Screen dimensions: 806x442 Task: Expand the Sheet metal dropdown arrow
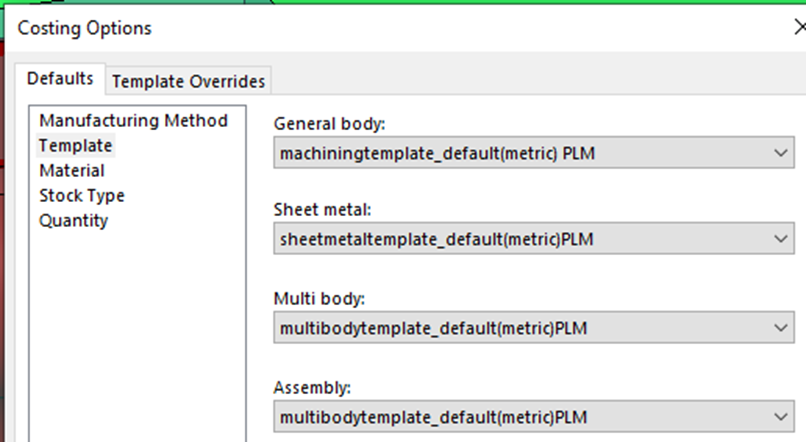pyautogui.click(x=780, y=238)
